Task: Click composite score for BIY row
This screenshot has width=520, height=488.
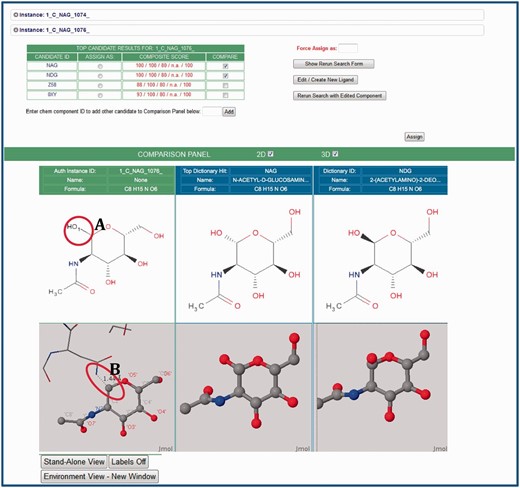Action: pos(164,95)
